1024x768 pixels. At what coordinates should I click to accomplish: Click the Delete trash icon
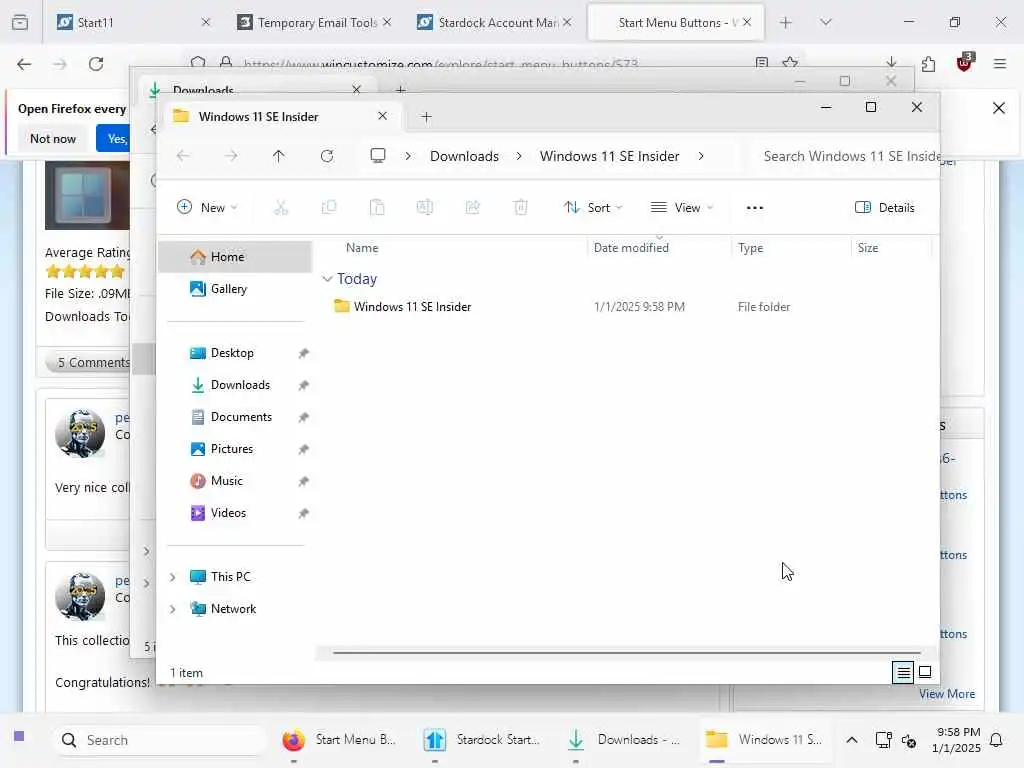click(x=520, y=208)
